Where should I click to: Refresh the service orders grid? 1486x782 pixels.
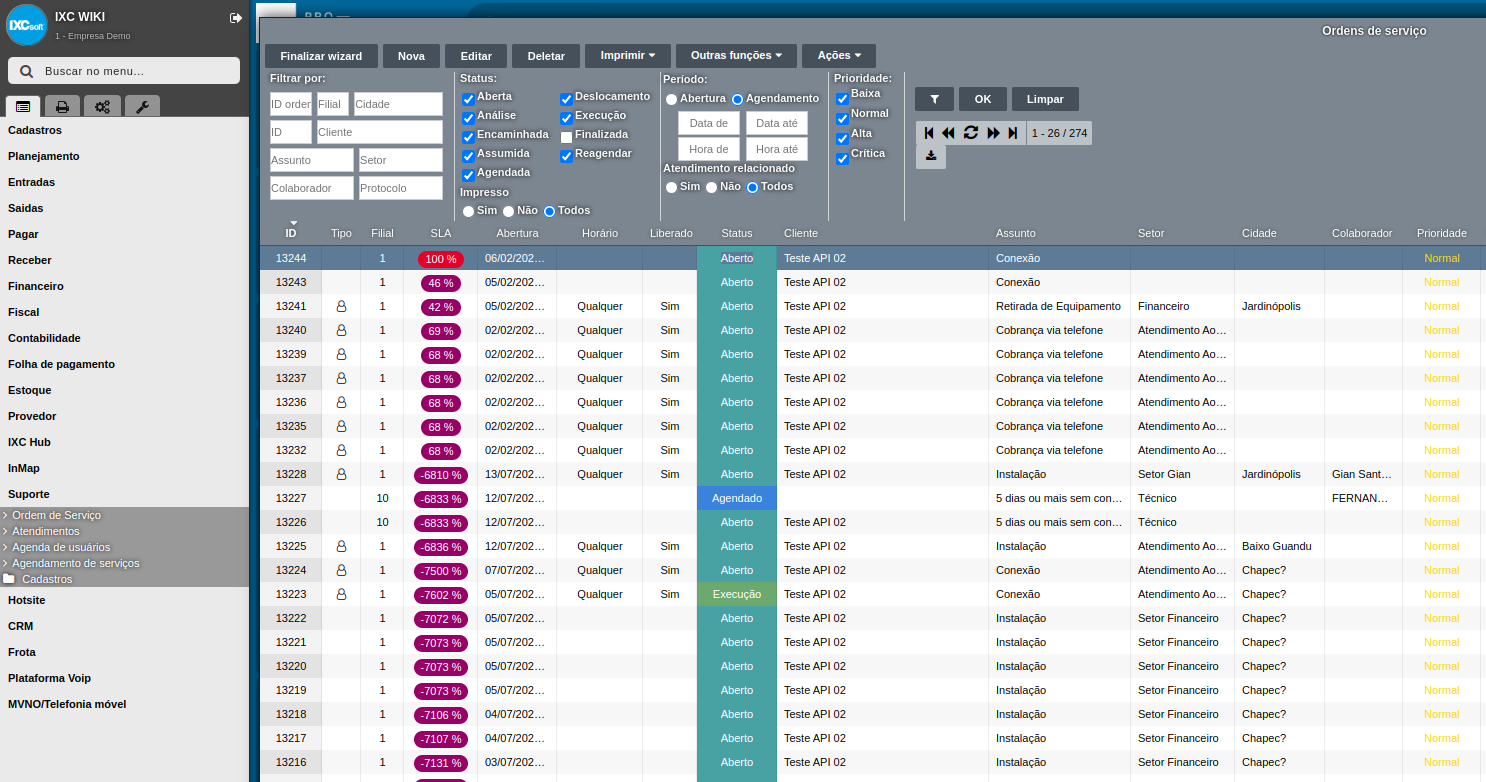[x=970, y=133]
